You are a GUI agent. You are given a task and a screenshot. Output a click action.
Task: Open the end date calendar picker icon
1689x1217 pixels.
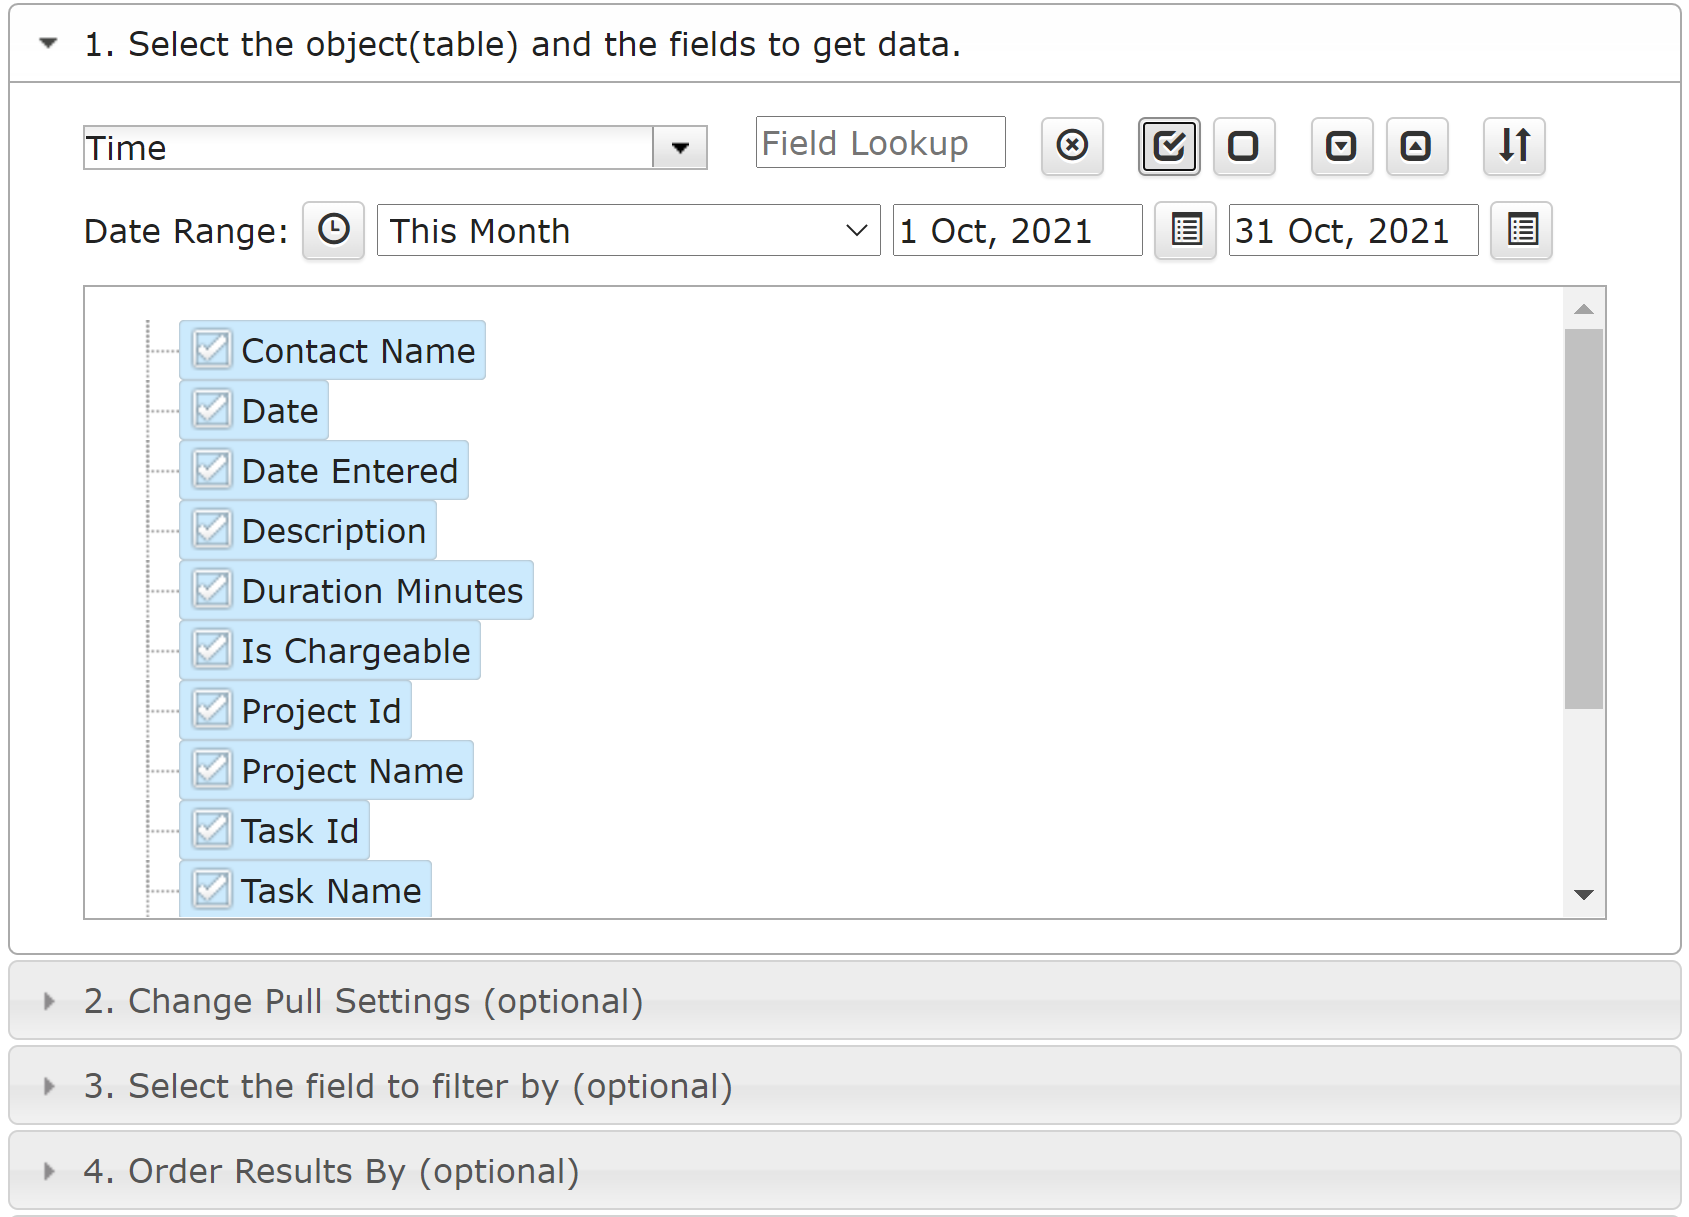[1522, 231]
